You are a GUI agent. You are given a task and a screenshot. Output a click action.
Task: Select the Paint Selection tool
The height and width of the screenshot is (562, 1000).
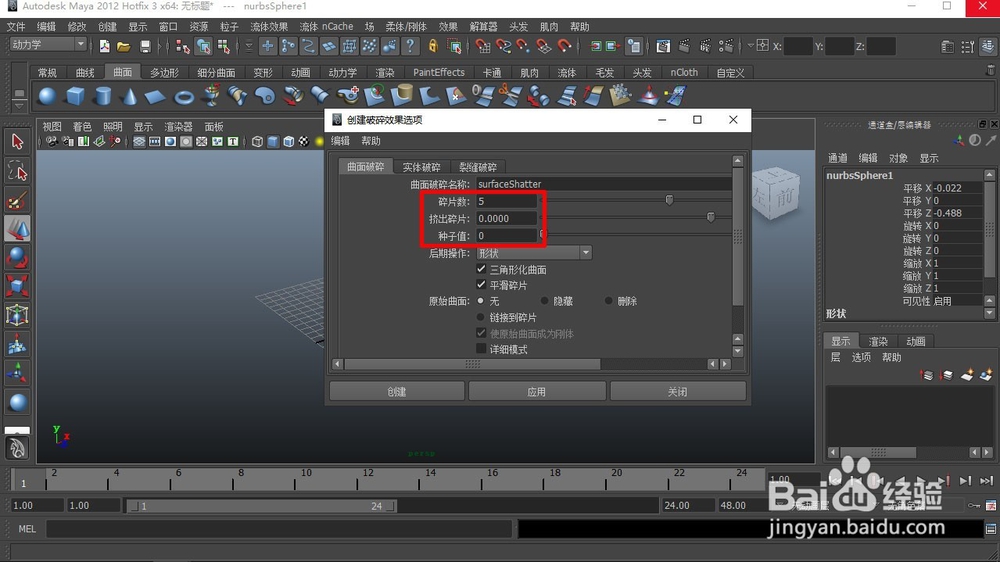[17, 200]
